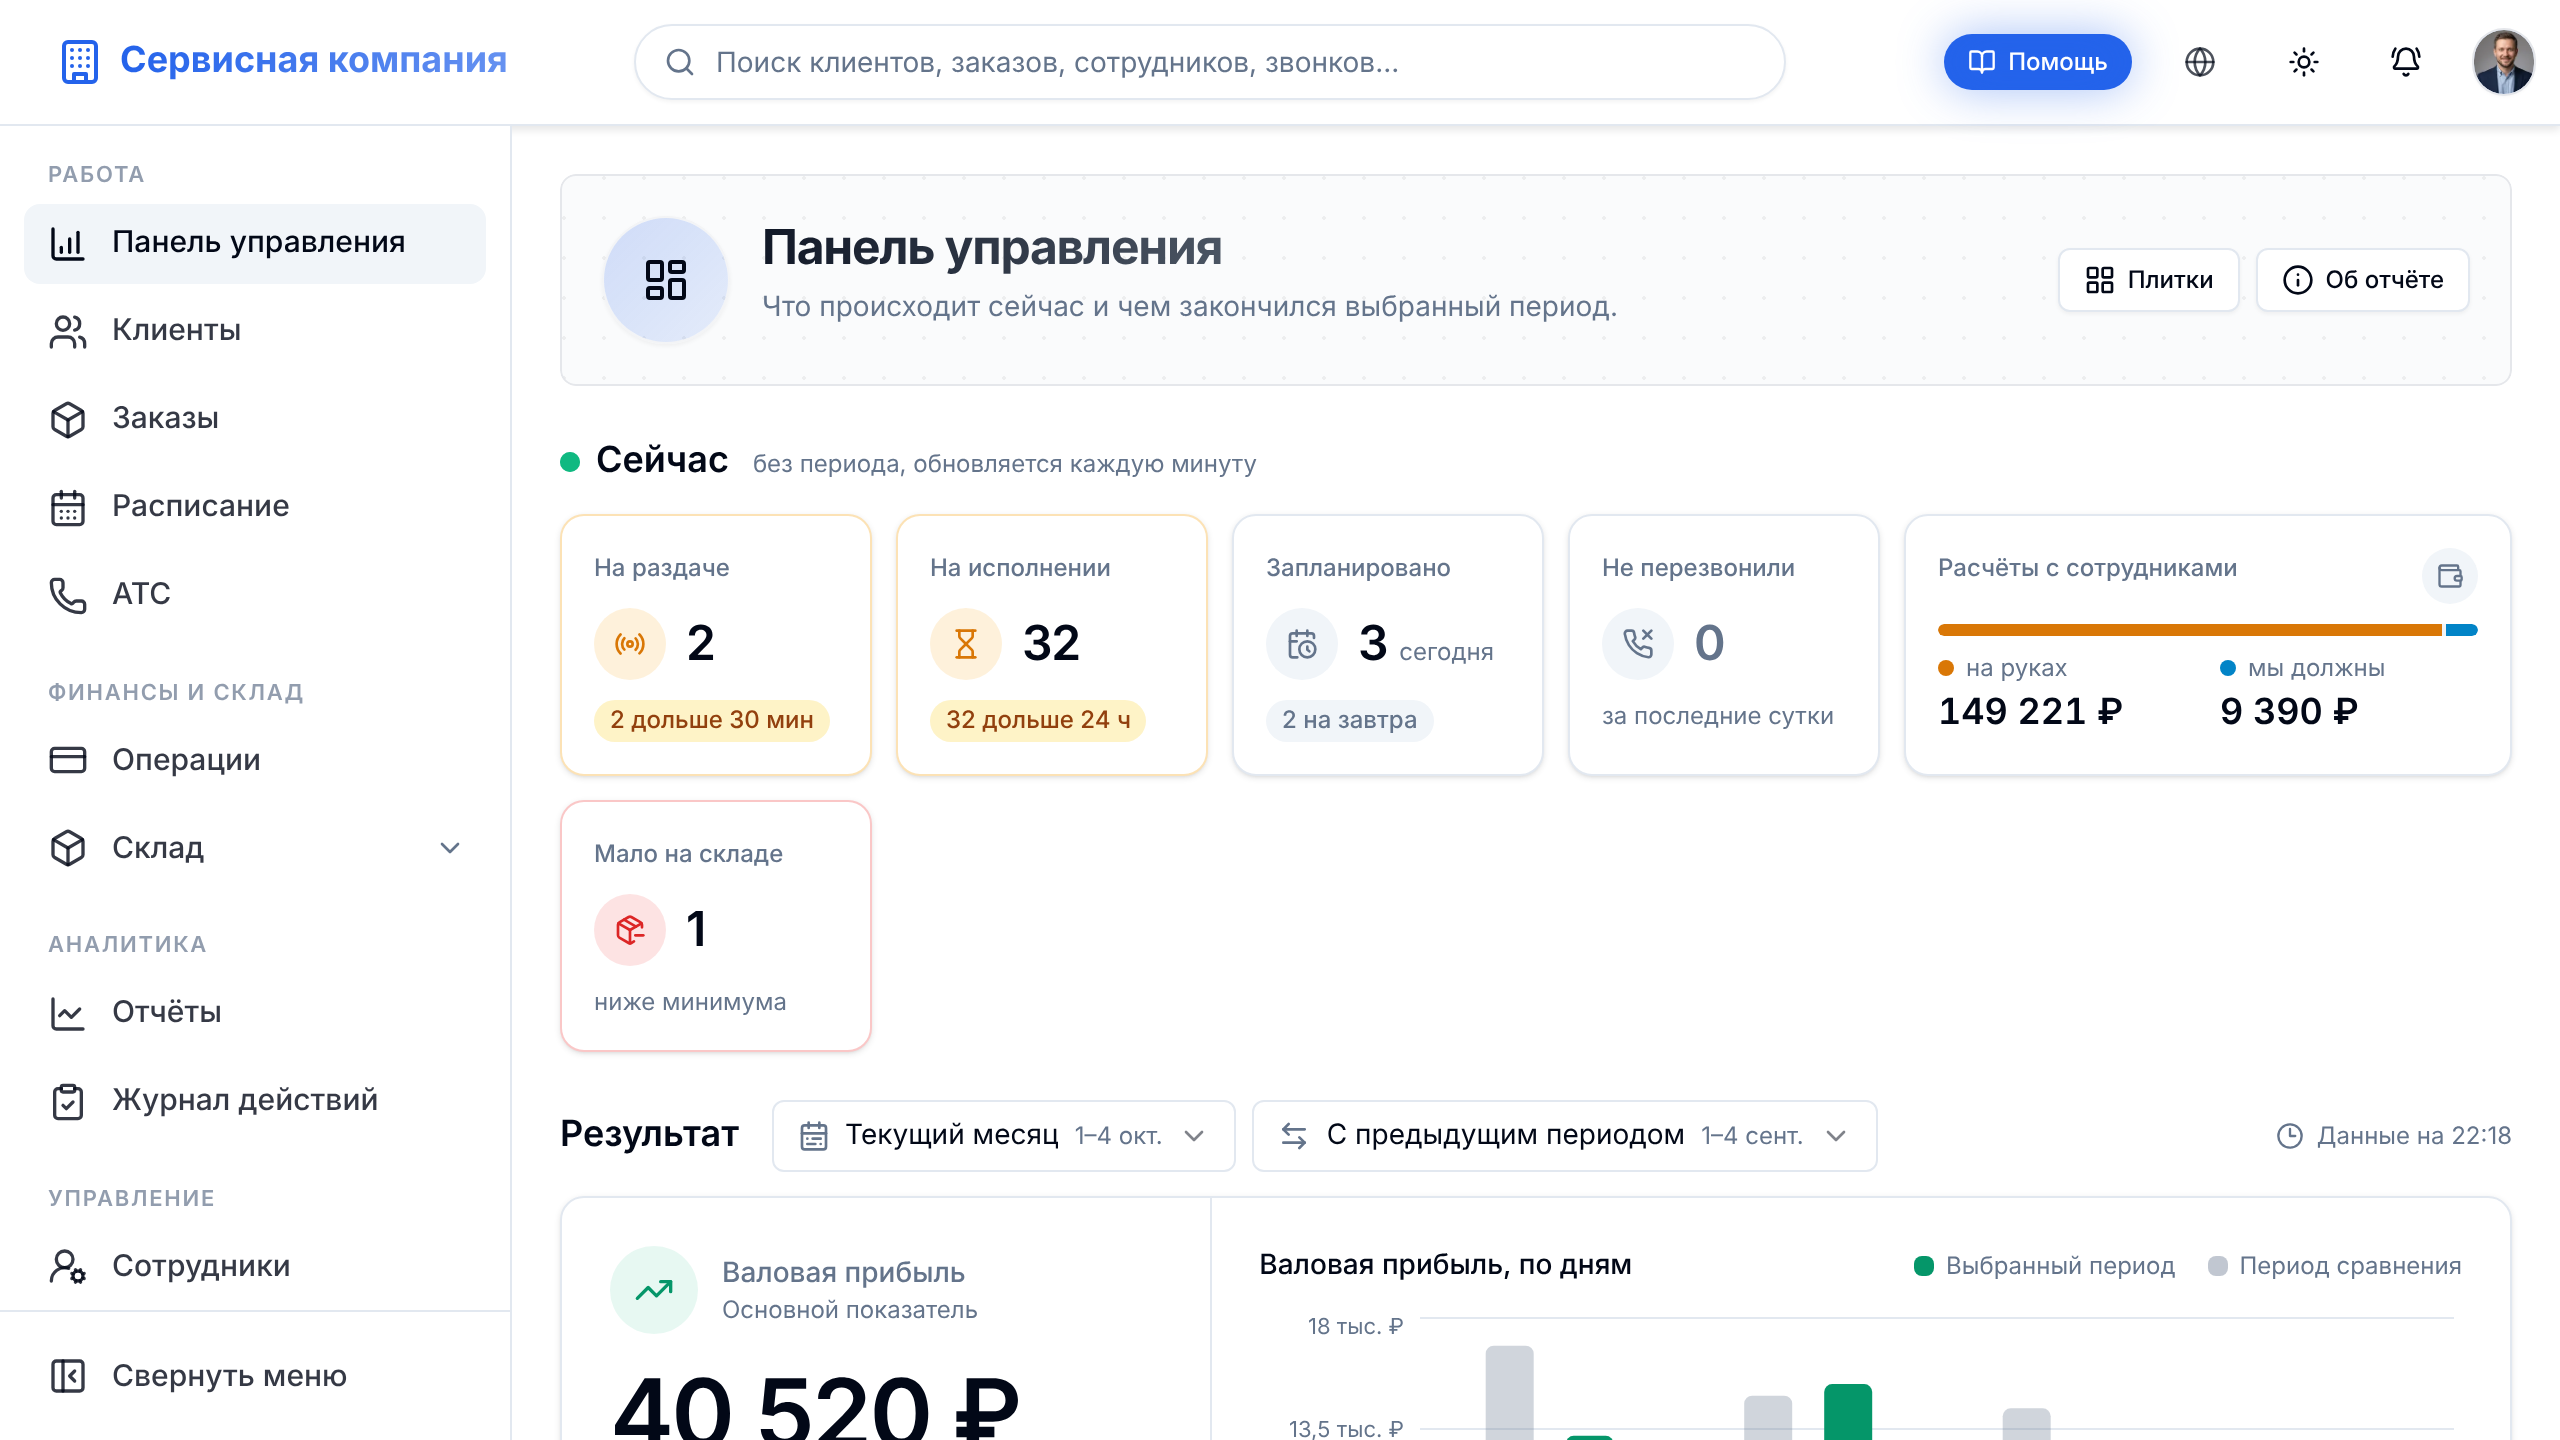Click the 2 на завтра badge
The height and width of the screenshot is (1440, 2560).
(1349, 720)
